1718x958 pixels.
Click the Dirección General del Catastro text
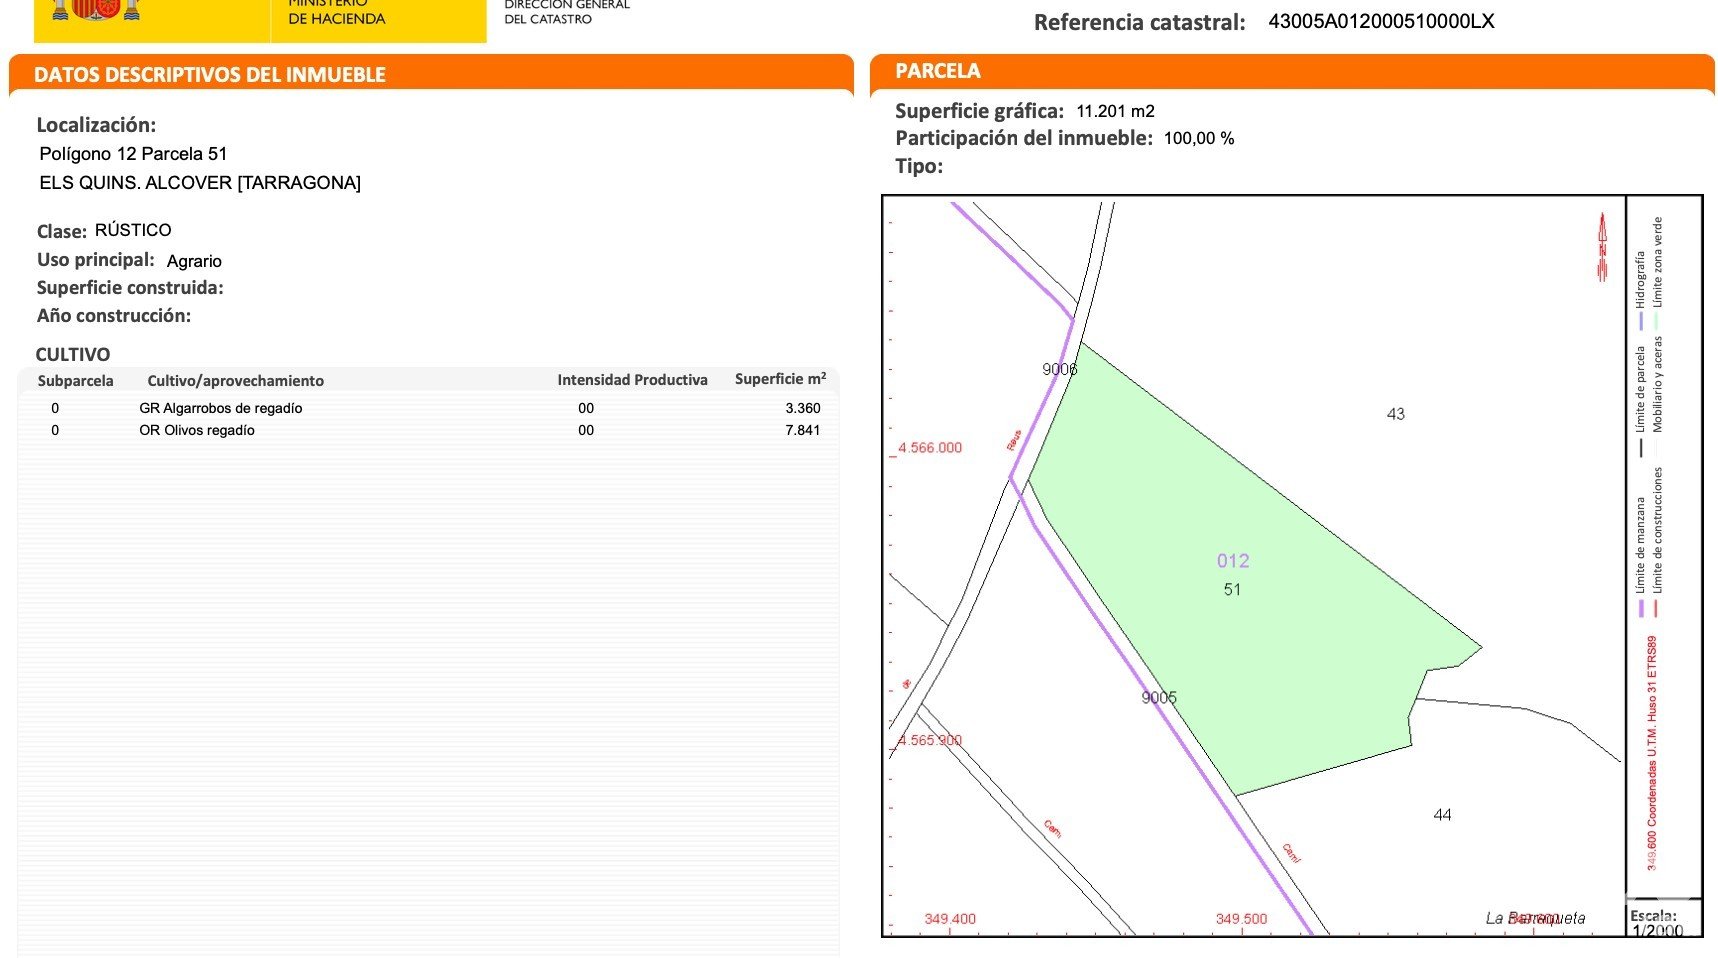click(x=566, y=12)
